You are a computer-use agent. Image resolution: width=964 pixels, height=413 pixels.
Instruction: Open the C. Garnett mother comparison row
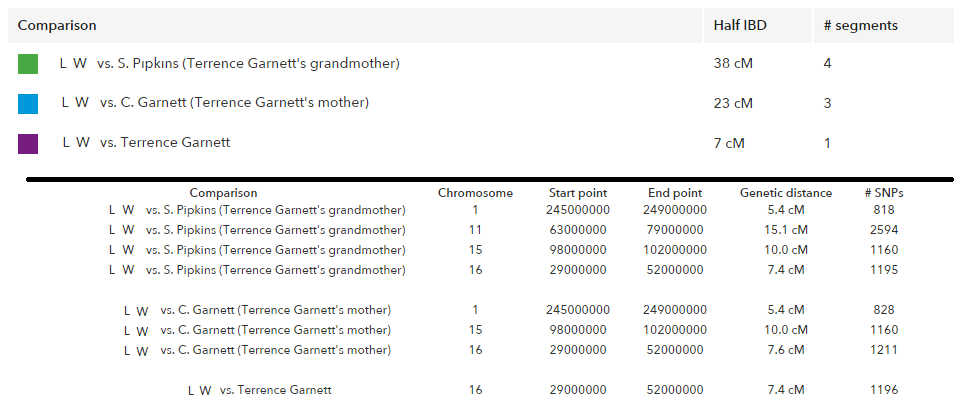coord(481,103)
